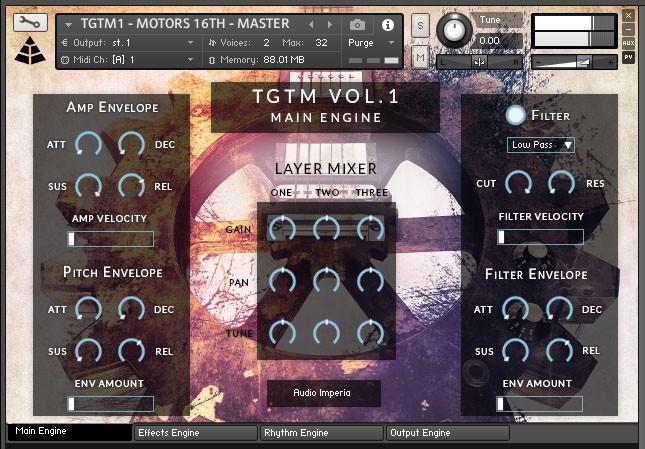
Task: Solo the instrument with S button
Action: click(420, 24)
